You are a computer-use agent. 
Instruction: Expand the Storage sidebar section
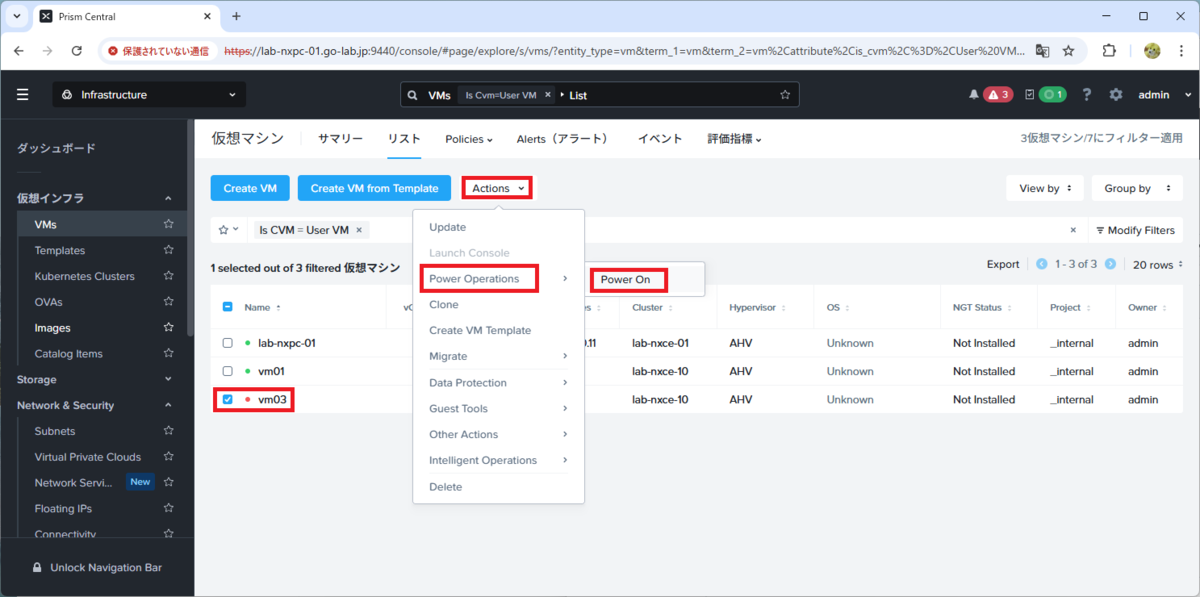coord(168,380)
